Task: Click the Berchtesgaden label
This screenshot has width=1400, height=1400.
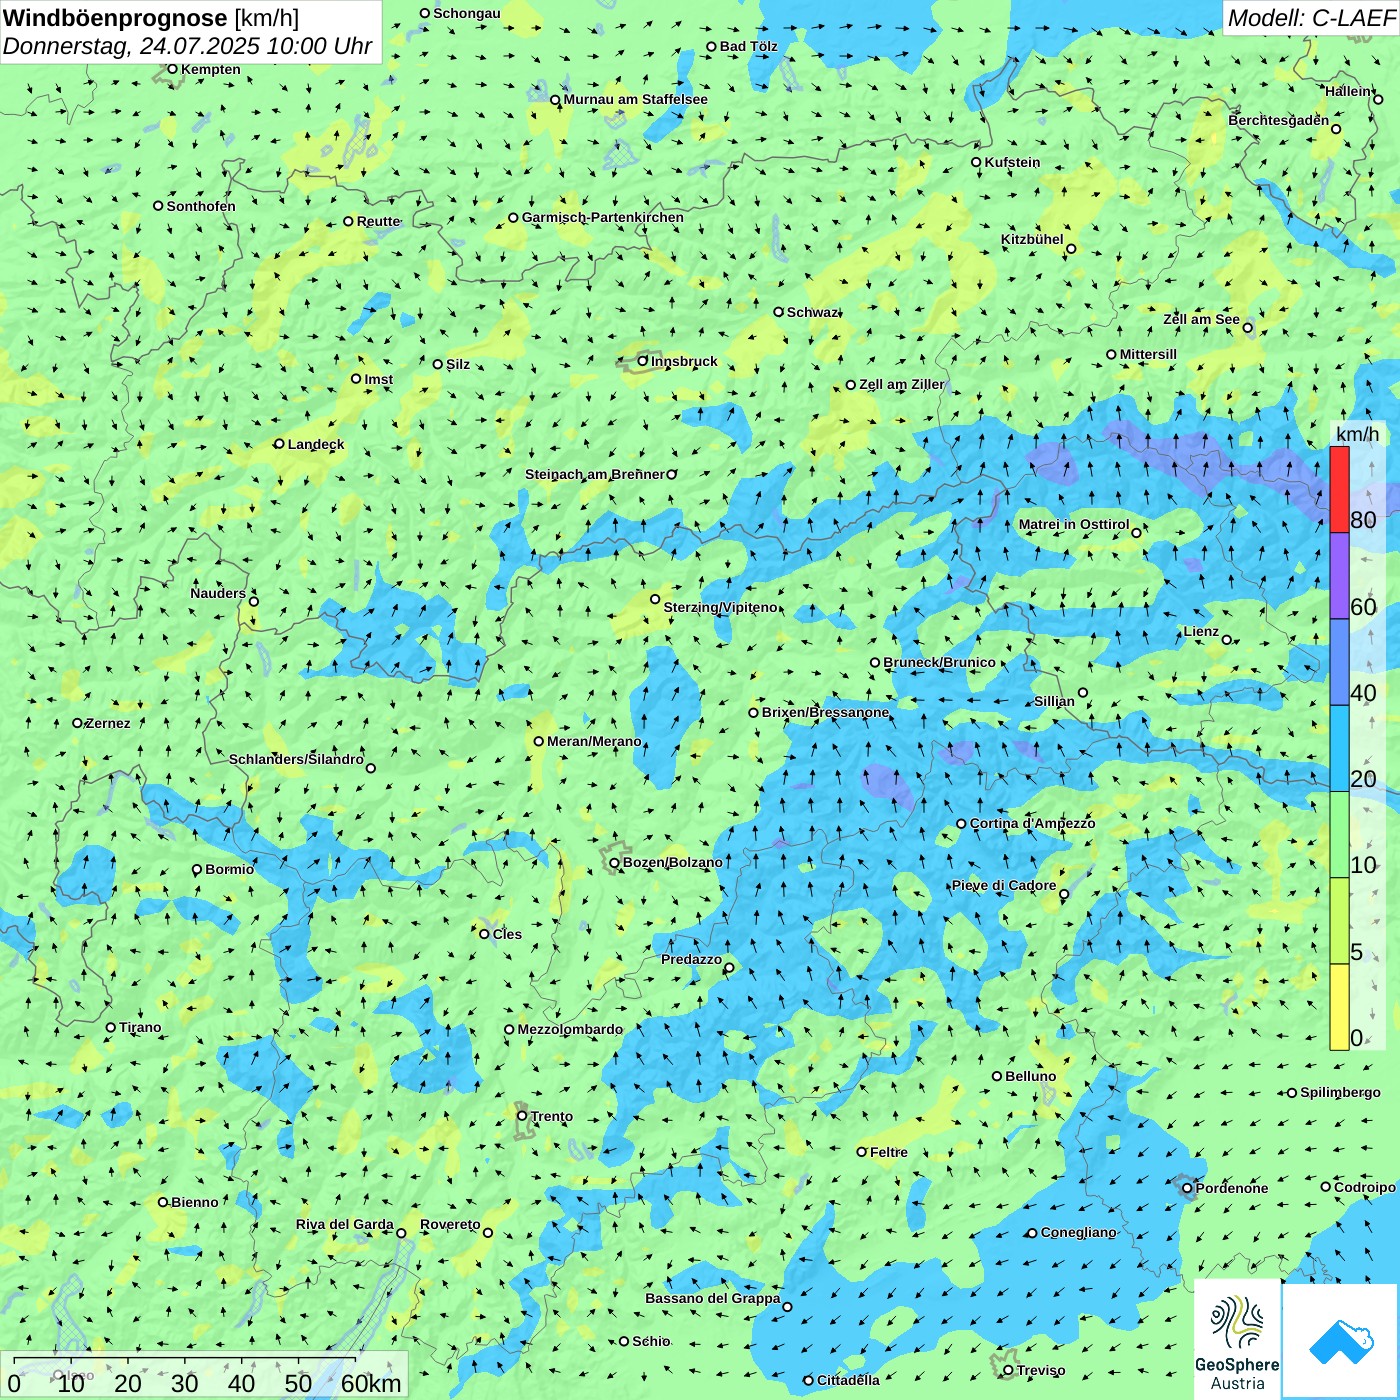Action: coord(1279,120)
